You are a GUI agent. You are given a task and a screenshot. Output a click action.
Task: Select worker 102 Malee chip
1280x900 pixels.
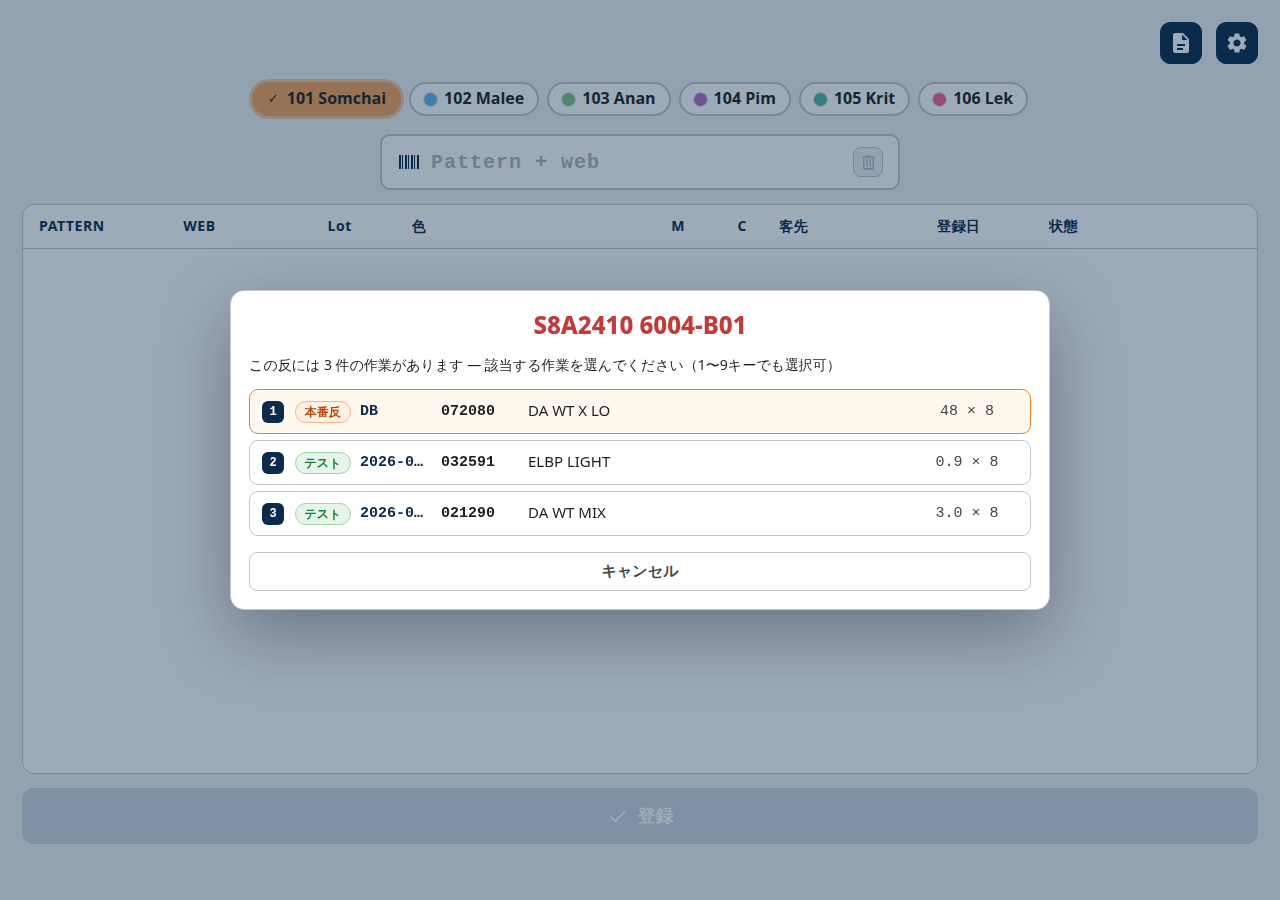474,99
